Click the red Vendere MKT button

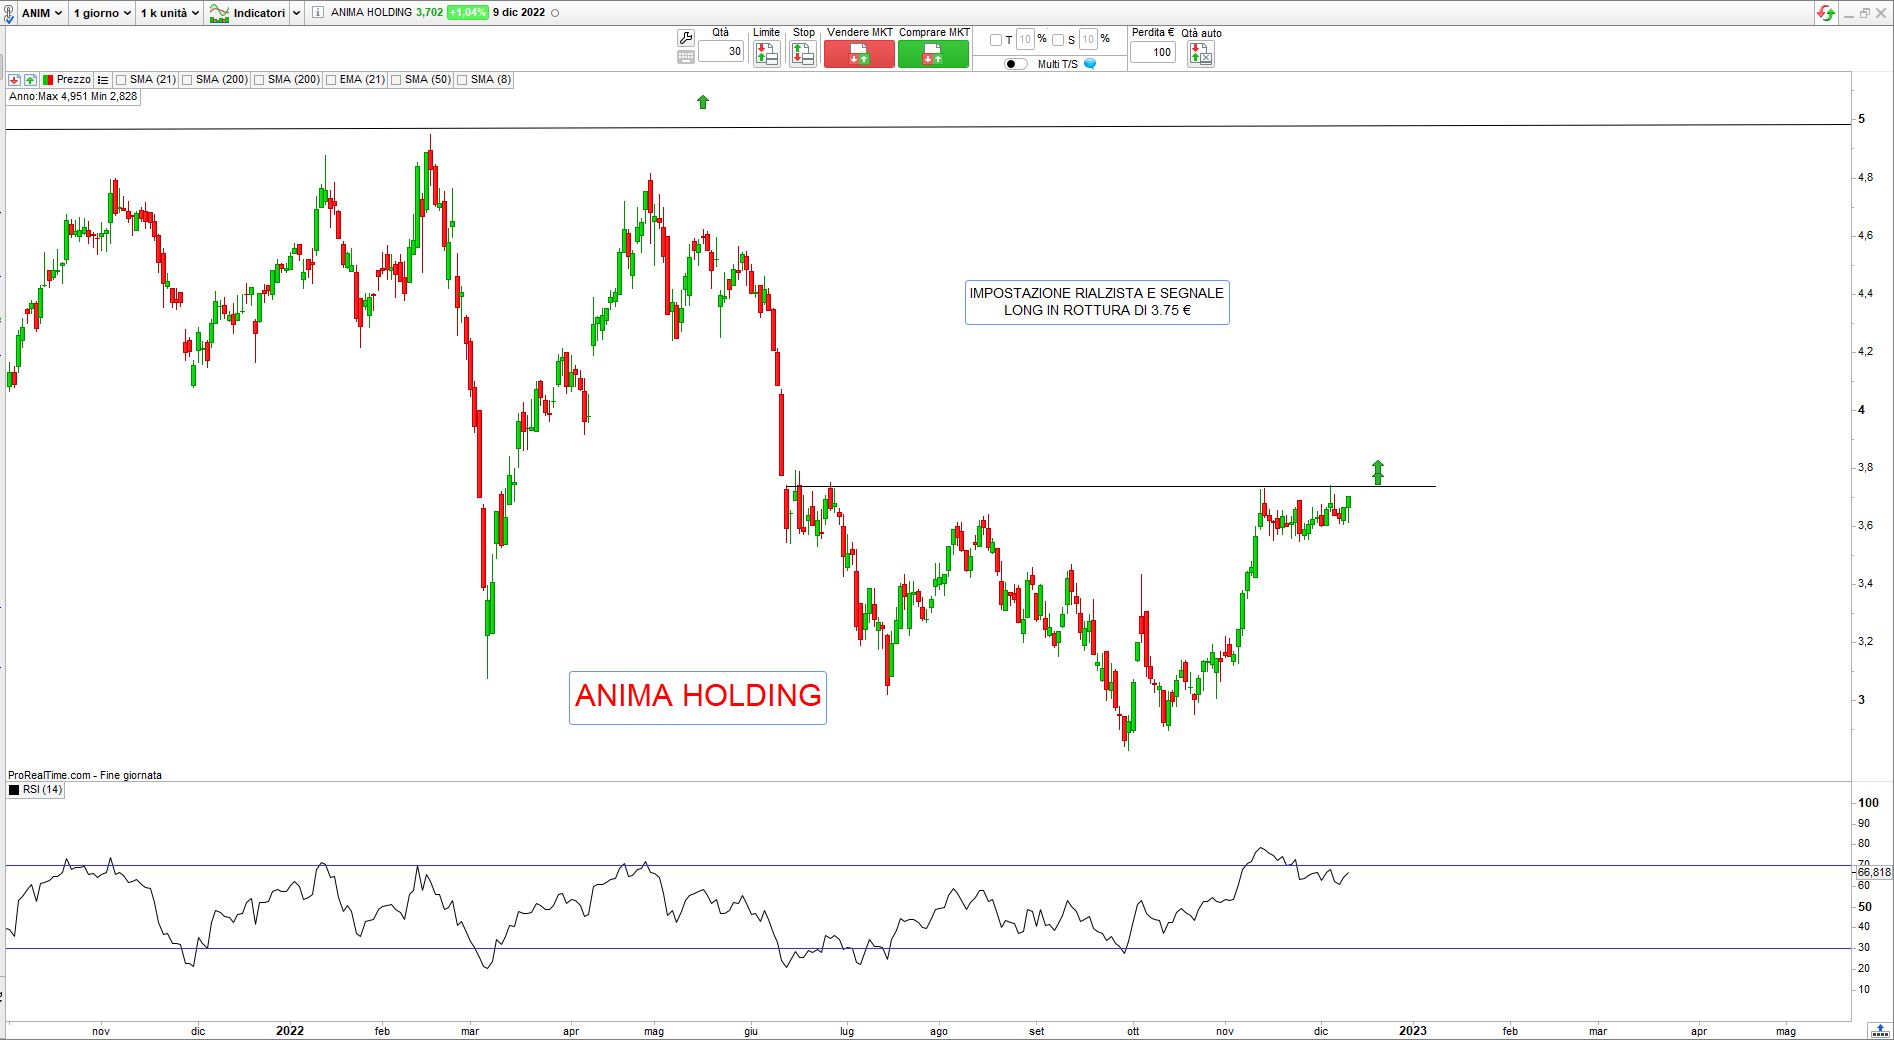(859, 55)
